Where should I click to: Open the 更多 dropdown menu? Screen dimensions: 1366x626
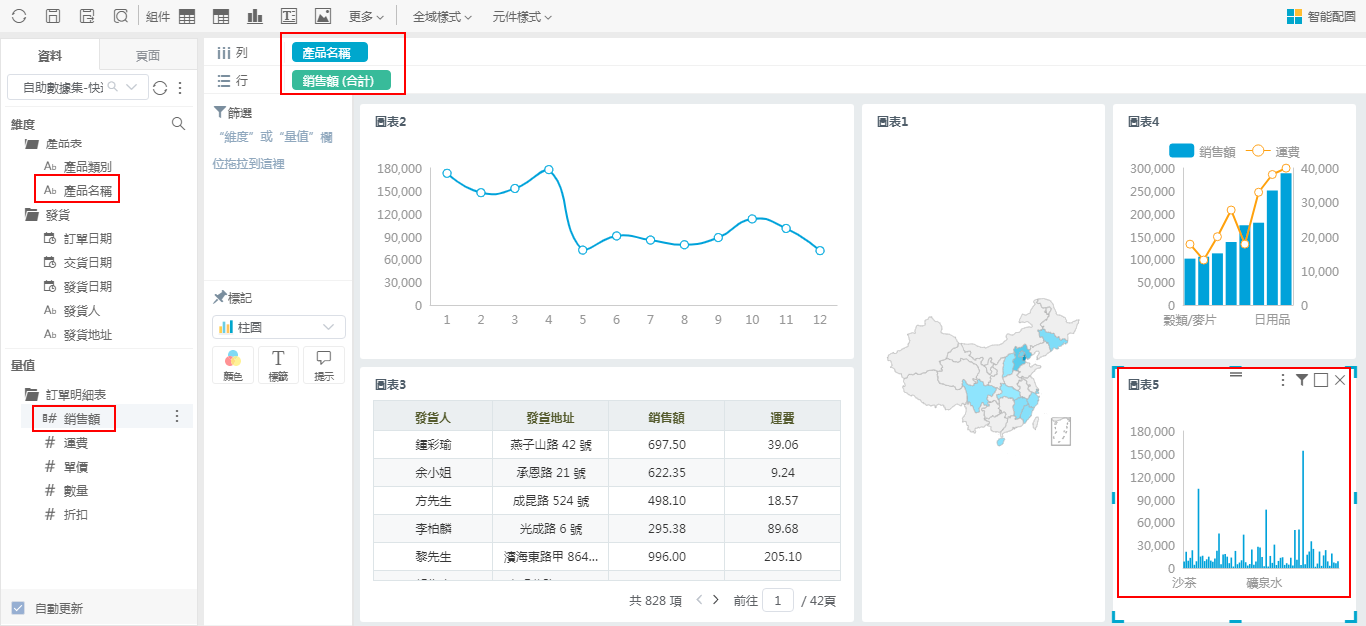point(366,17)
